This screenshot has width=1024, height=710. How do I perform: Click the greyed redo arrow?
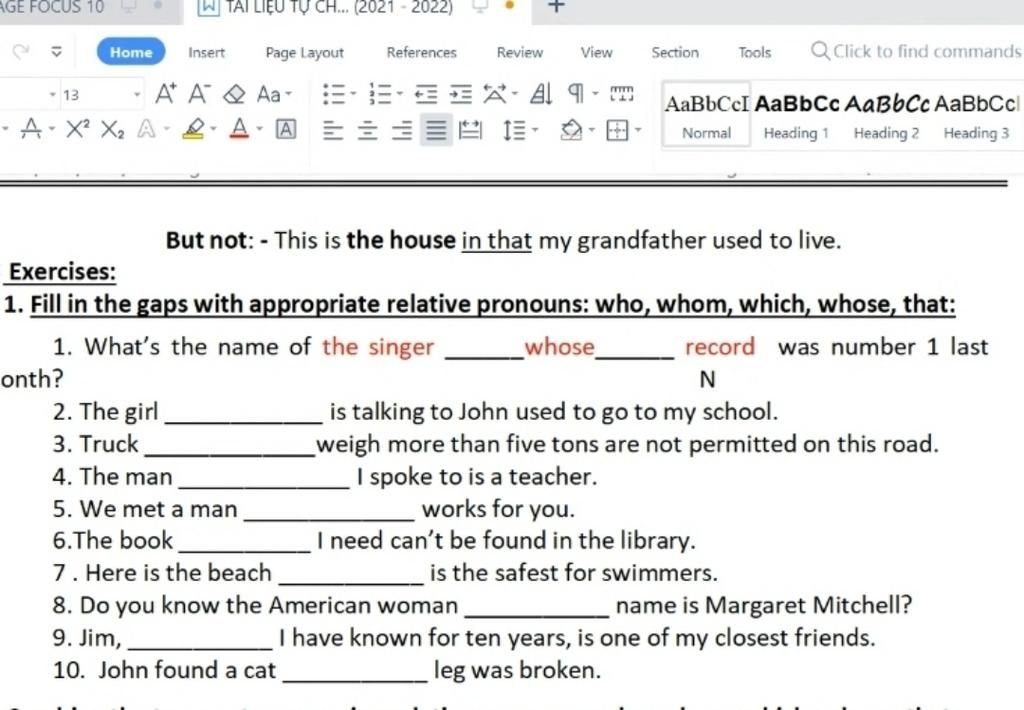coord(21,52)
